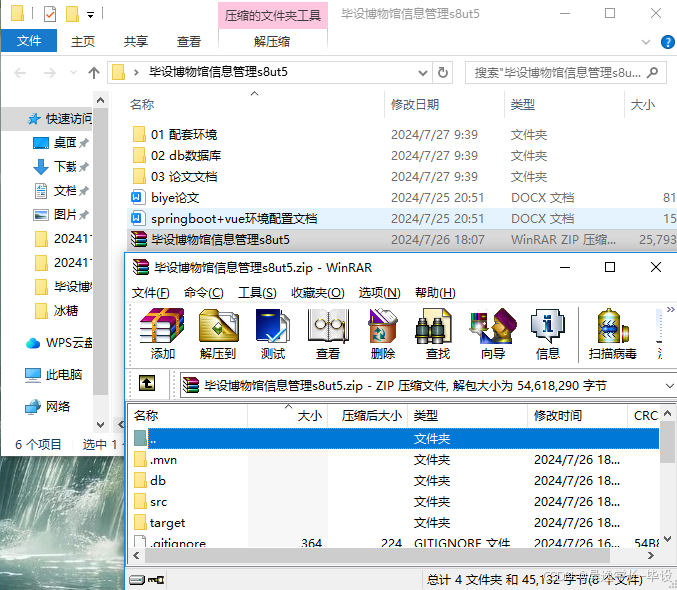Open WinRAR 选项(N) menu
The image size is (677, 590).
[379, 293]
